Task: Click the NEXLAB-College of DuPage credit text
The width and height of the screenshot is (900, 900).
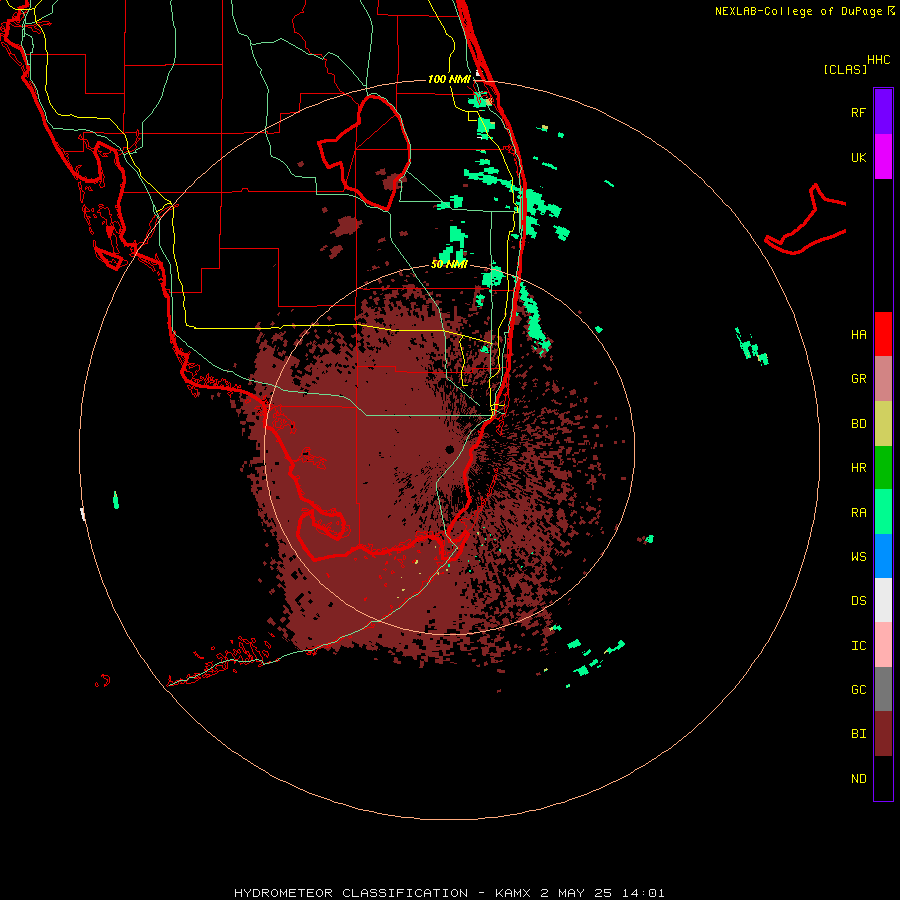Action: click(798, 11)
